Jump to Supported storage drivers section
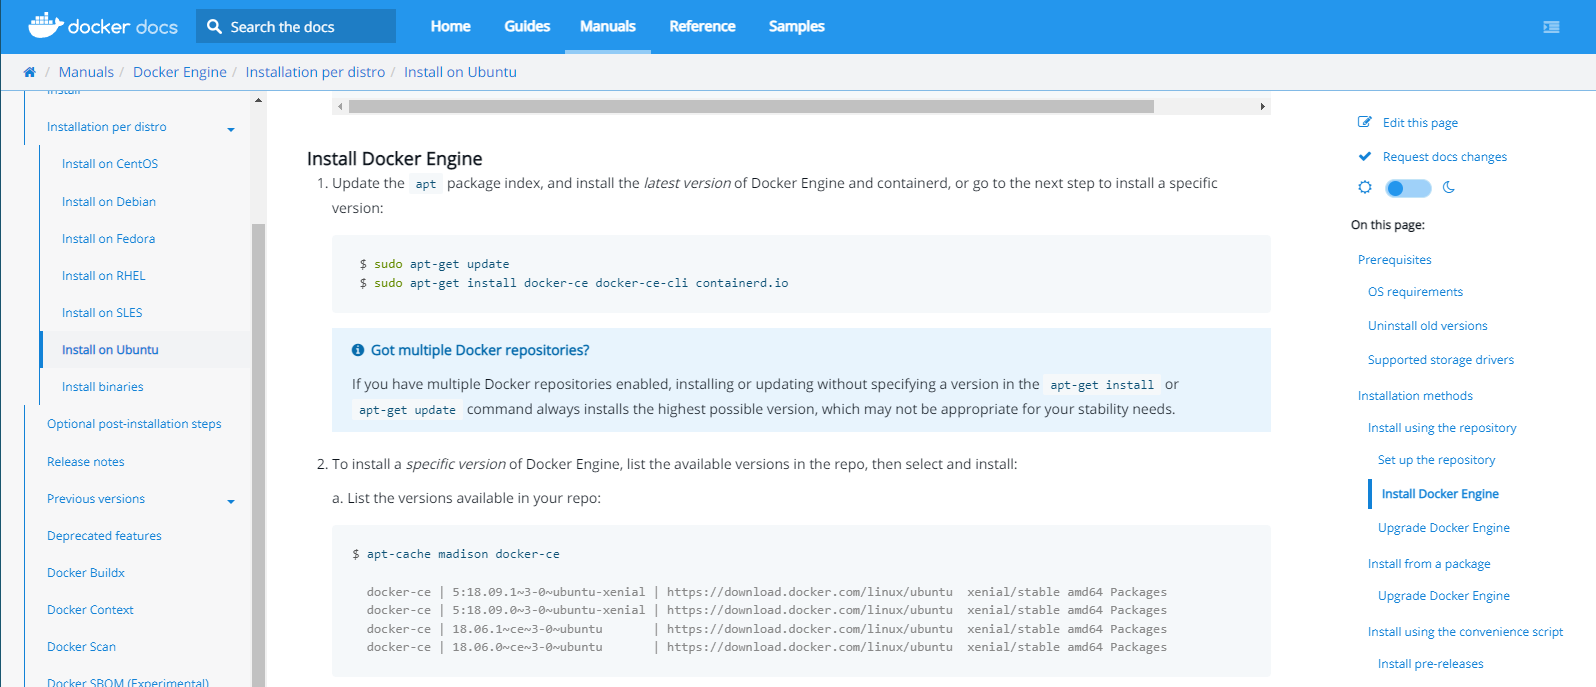The height and width of the screenshot is (687, 1596). [1441, 360]
